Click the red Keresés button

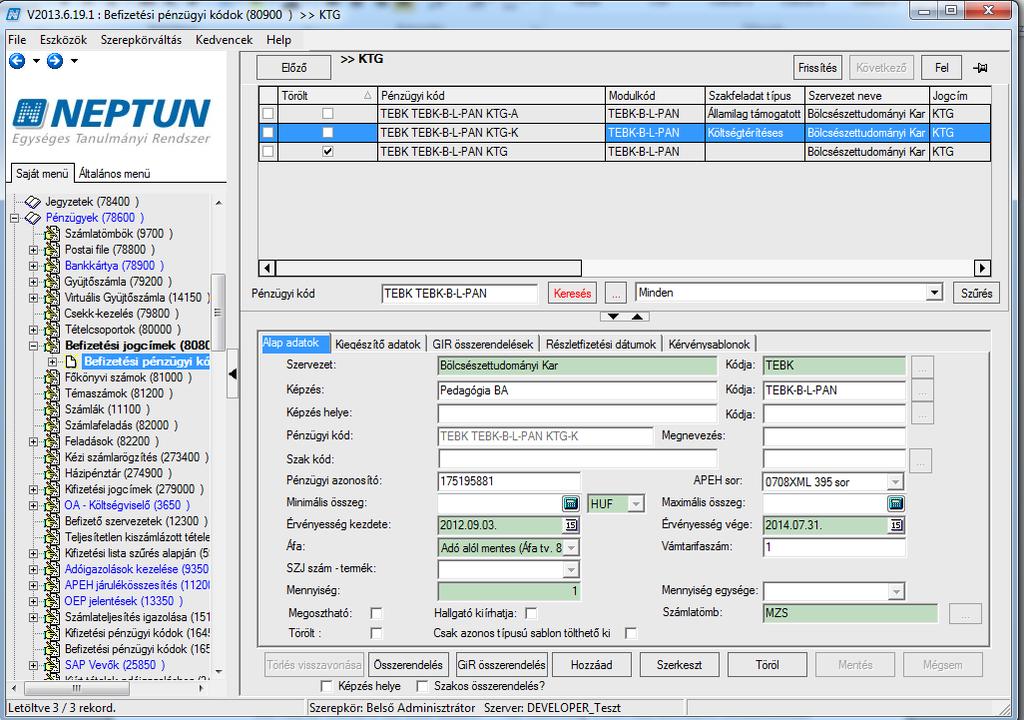tap(572, 293)
